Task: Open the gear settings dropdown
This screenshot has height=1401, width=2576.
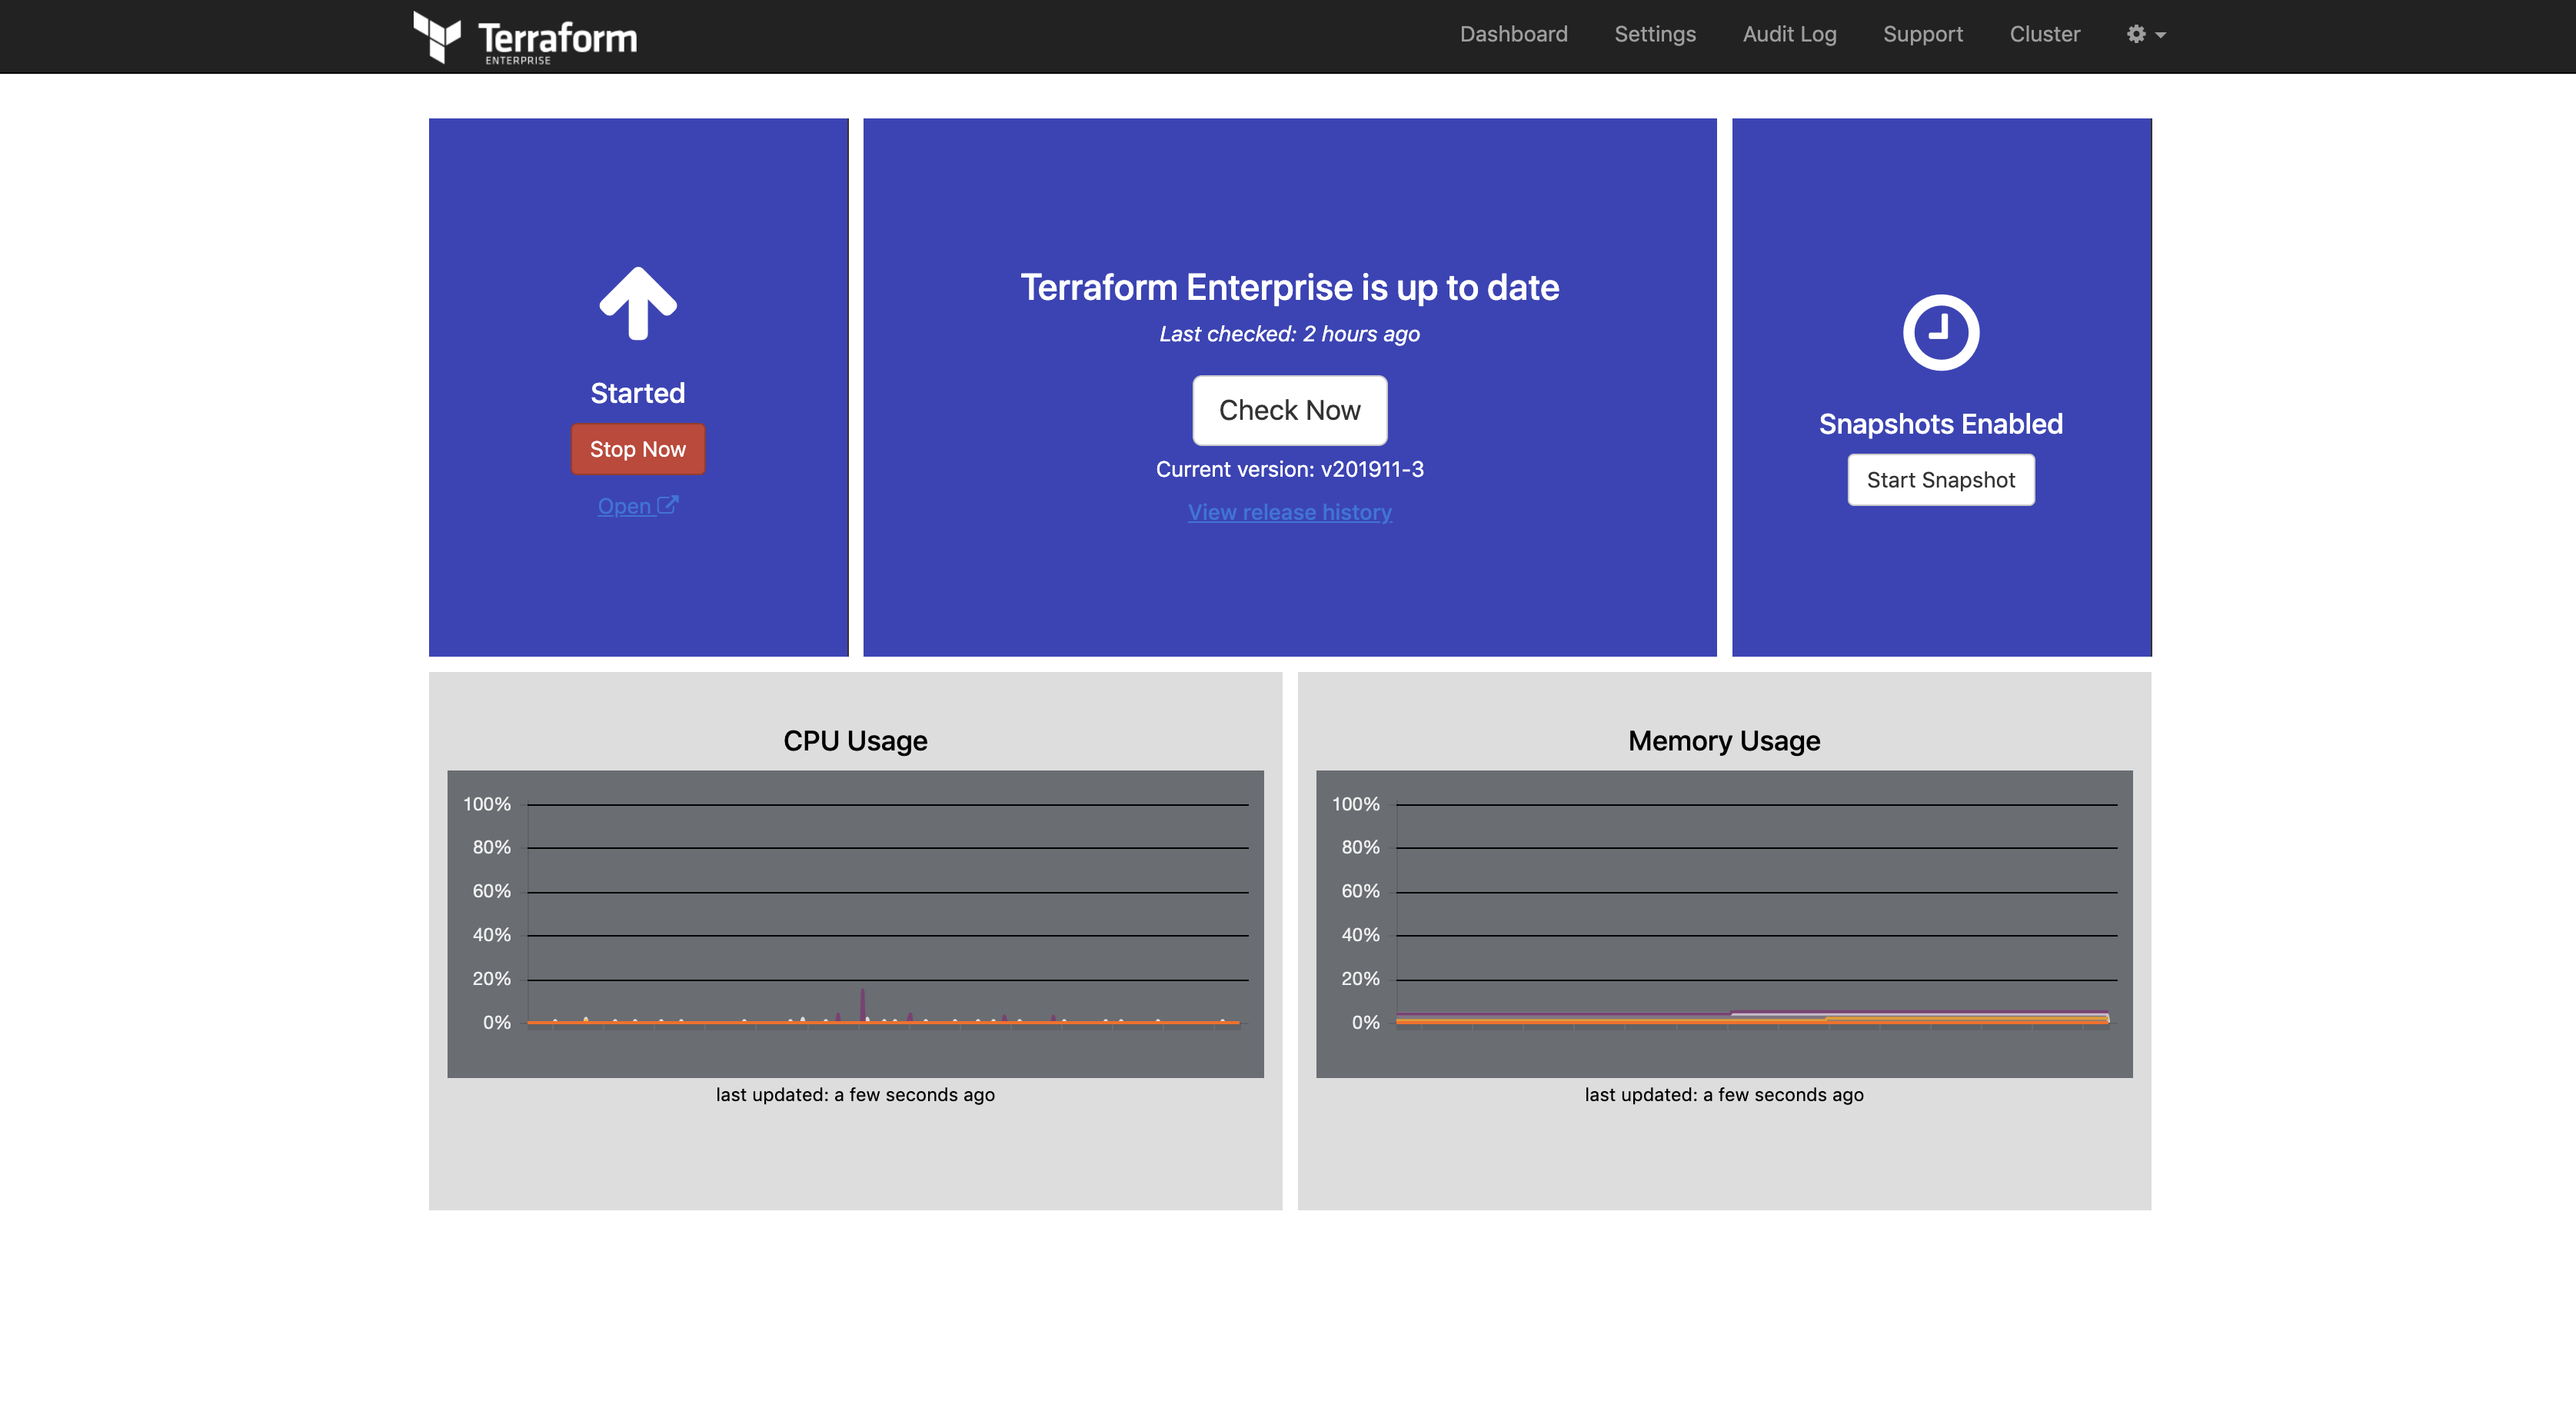Action: click(2146, 34)
